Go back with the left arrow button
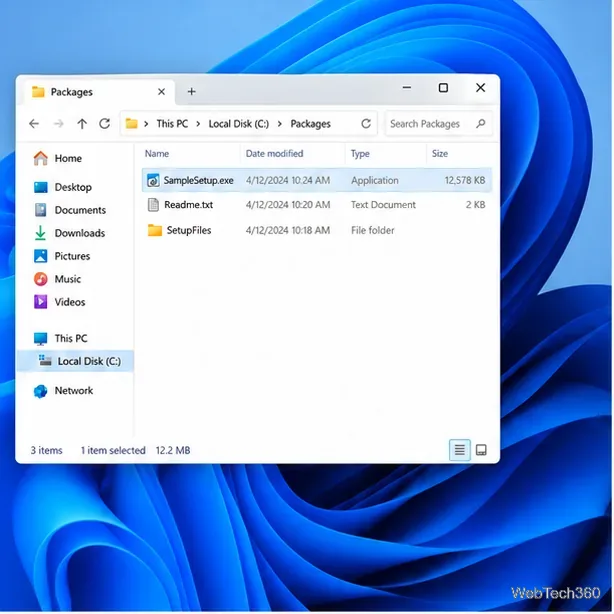Screen dimensions: 614x614 (34, 124)
